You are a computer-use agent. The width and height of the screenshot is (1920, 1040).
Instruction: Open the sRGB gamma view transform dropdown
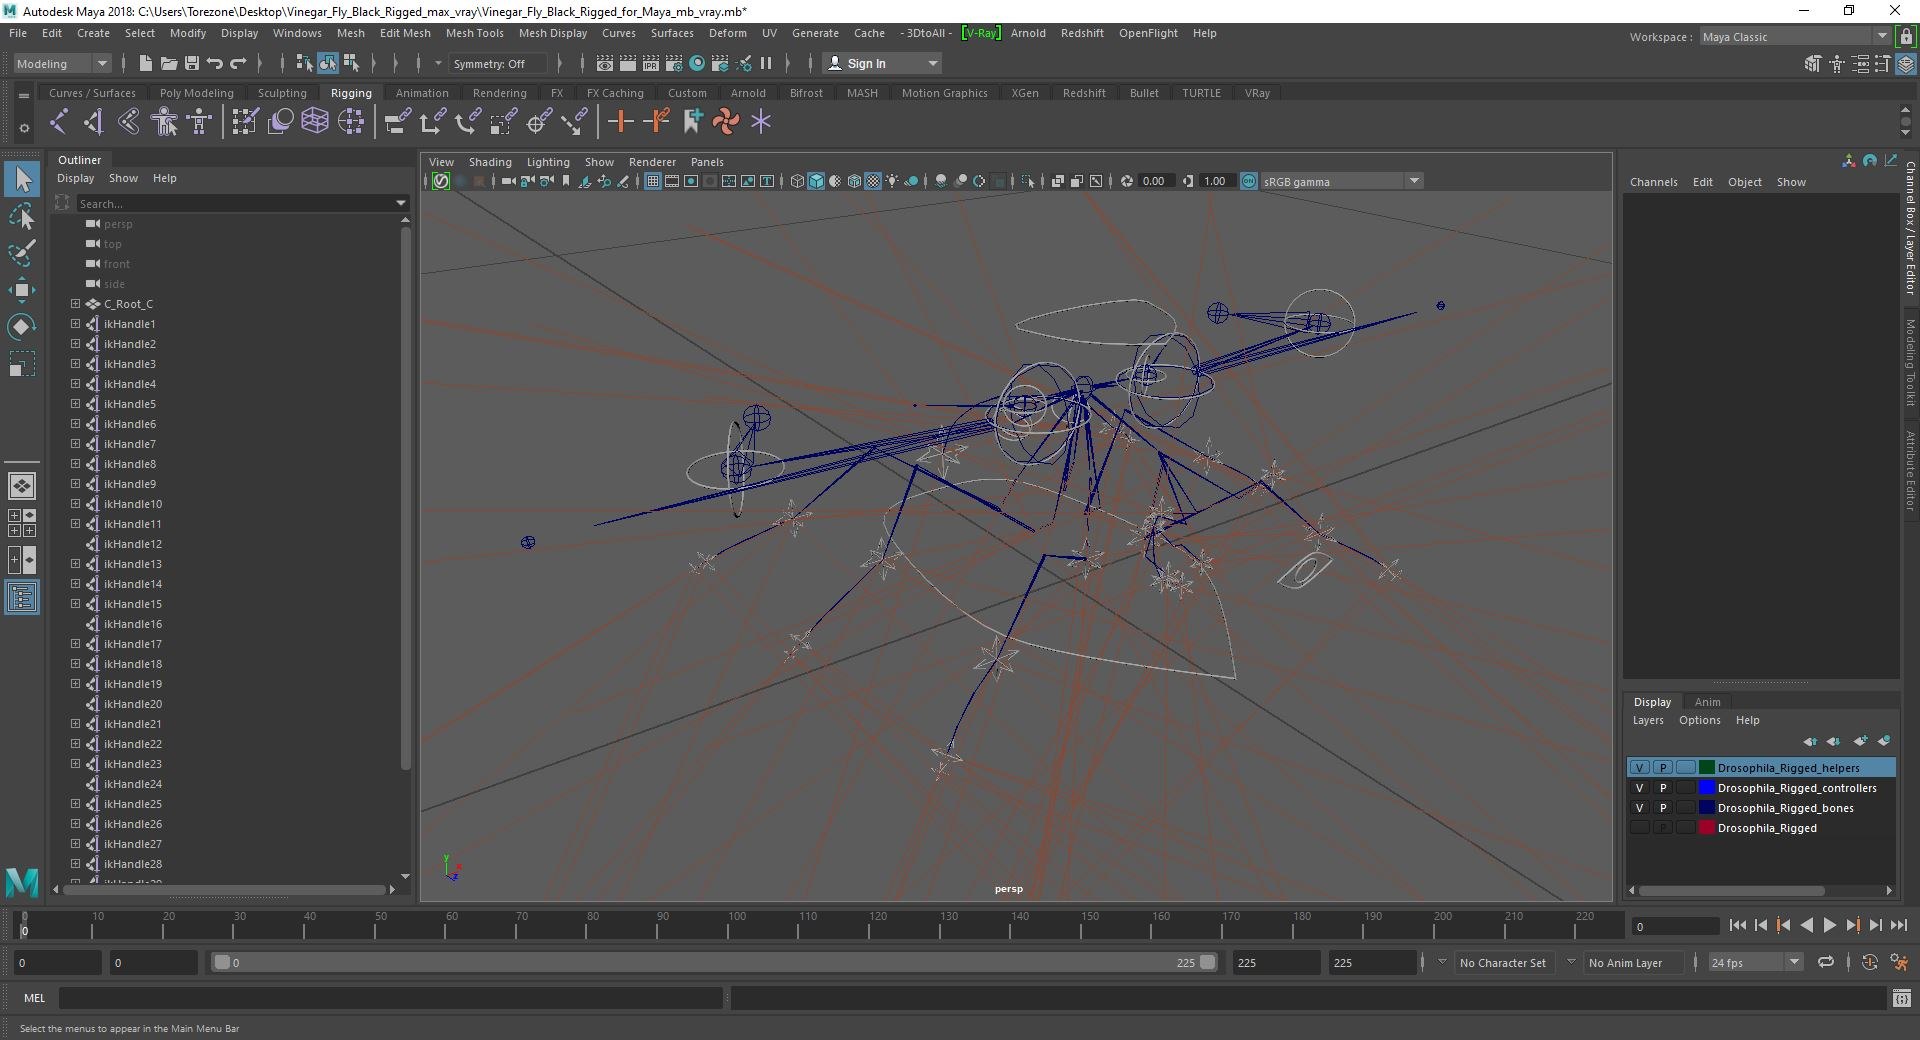[x=1341, y=181]
